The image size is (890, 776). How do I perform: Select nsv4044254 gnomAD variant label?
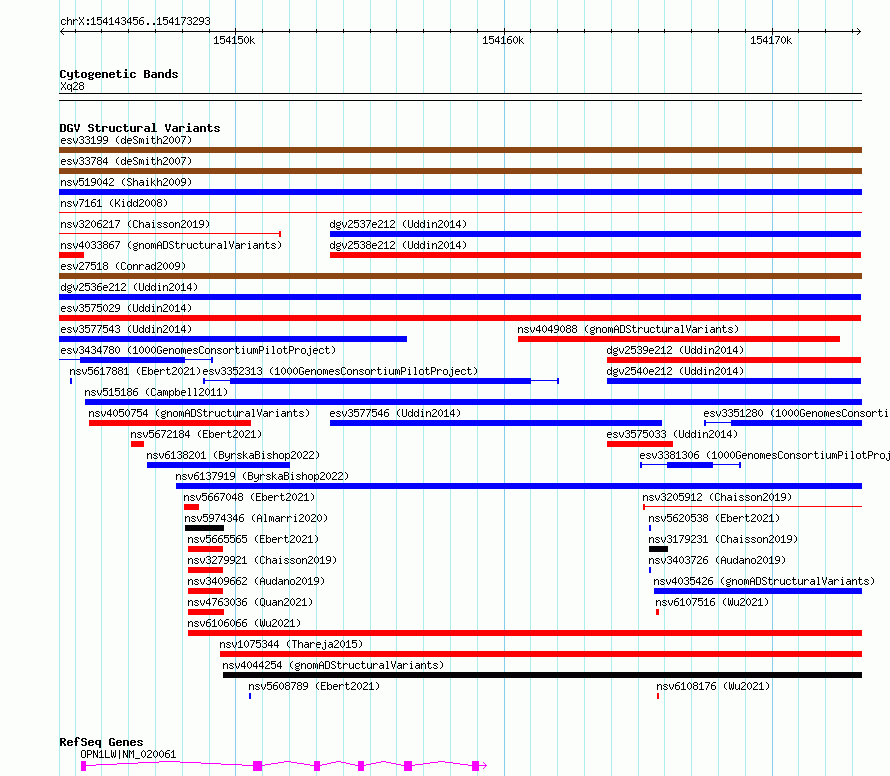[x=333, y=665]
